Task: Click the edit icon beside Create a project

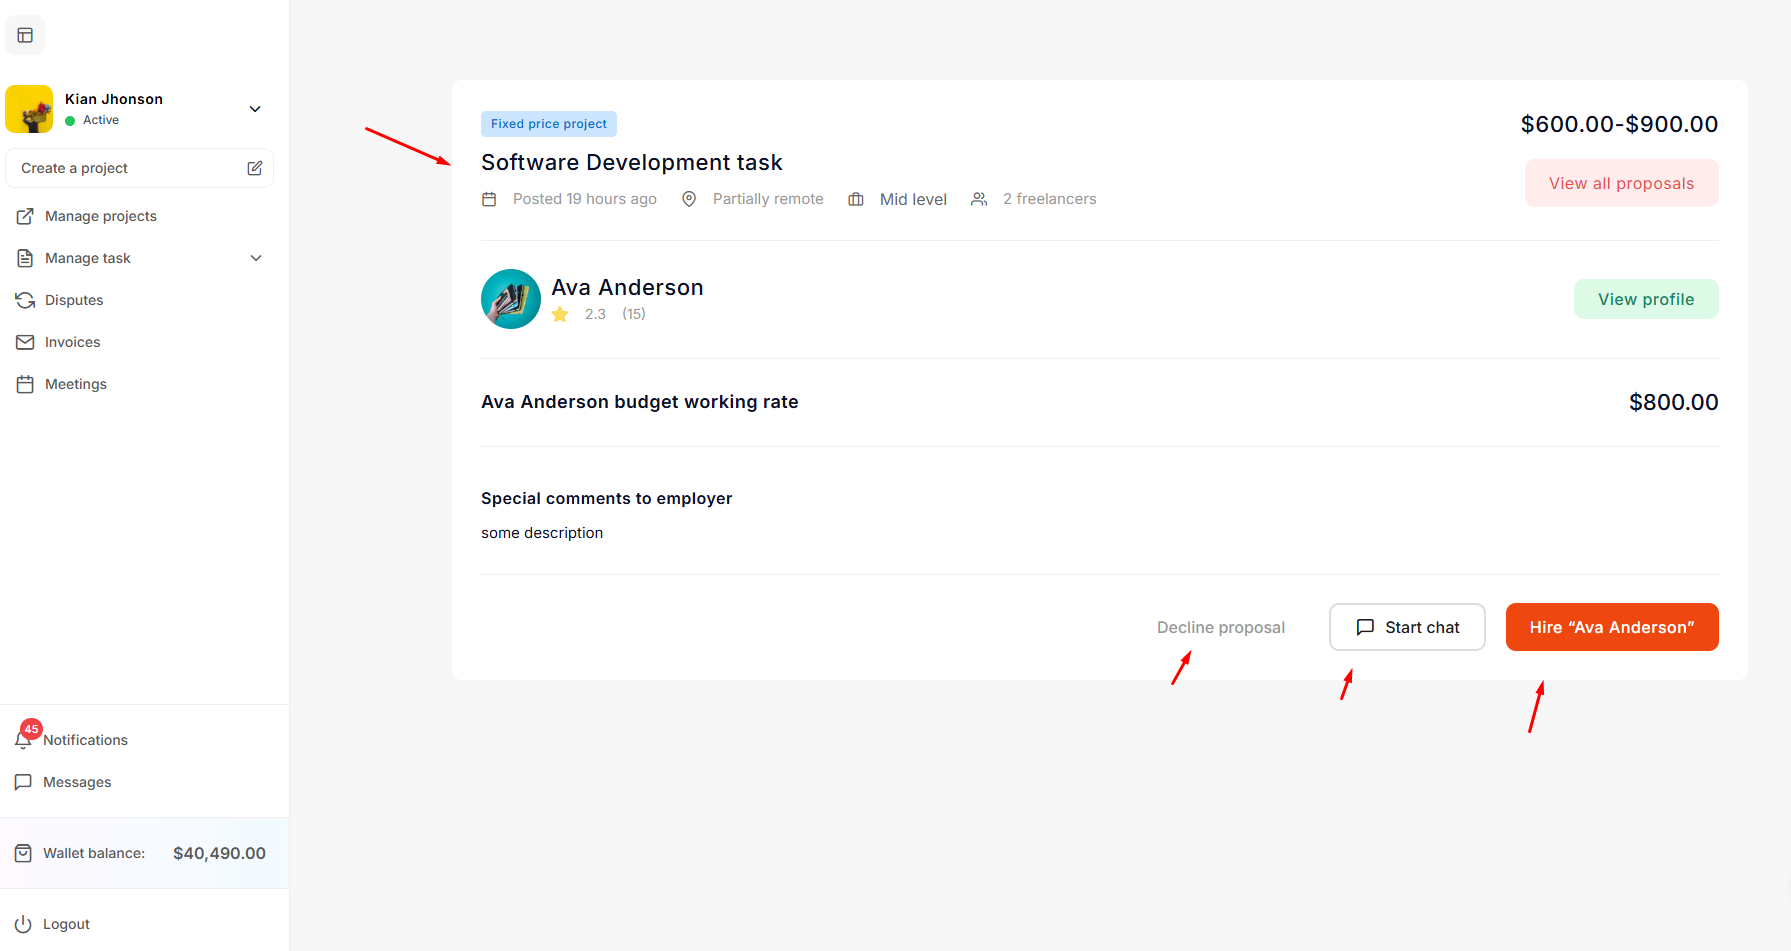Action: 255,168
